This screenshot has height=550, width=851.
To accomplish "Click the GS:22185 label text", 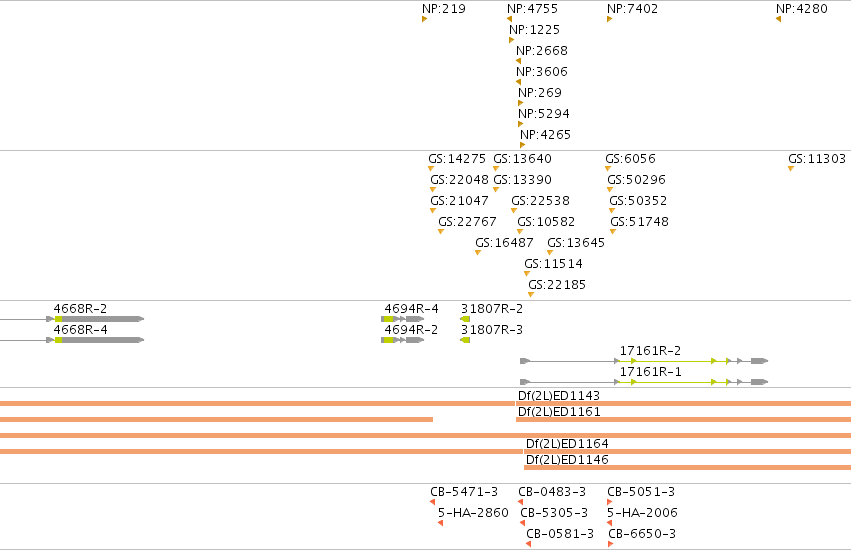I will tap(557, 285).
